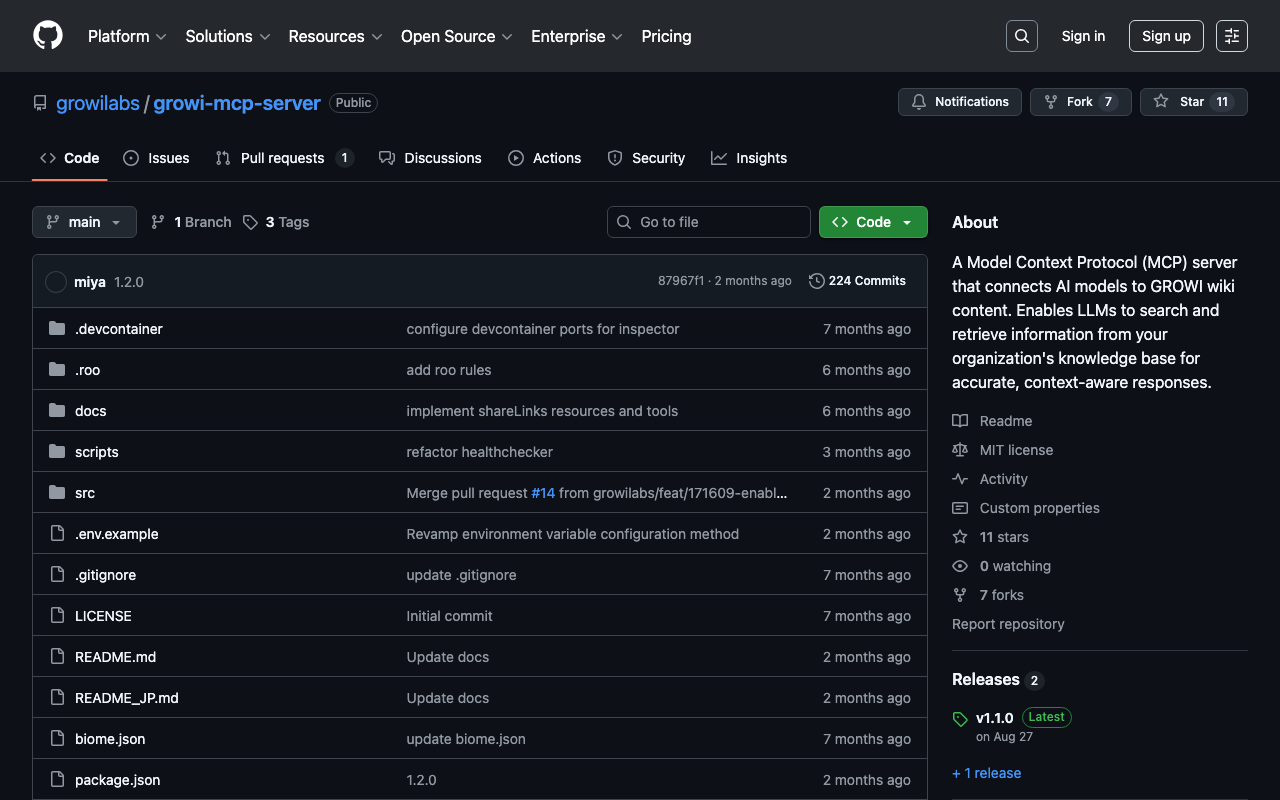Open the README.md file

(x=115, y=657)
